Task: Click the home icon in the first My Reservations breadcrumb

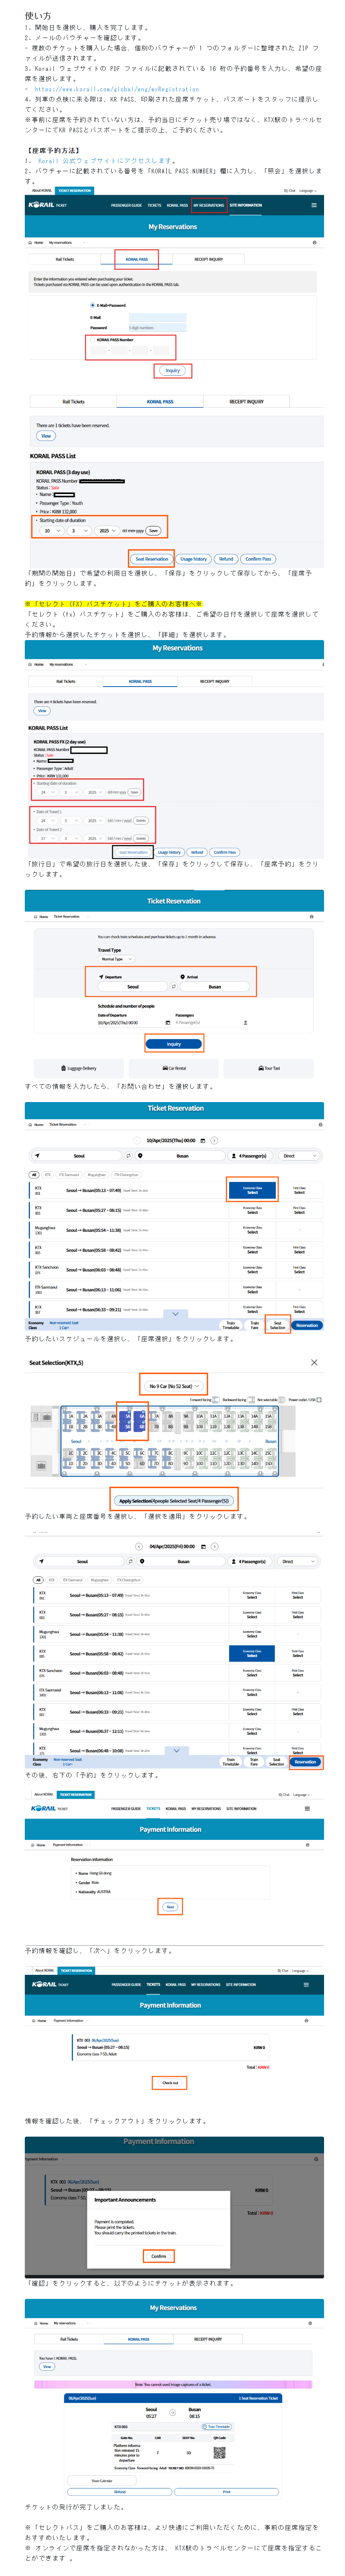Action: pos(29,242)
